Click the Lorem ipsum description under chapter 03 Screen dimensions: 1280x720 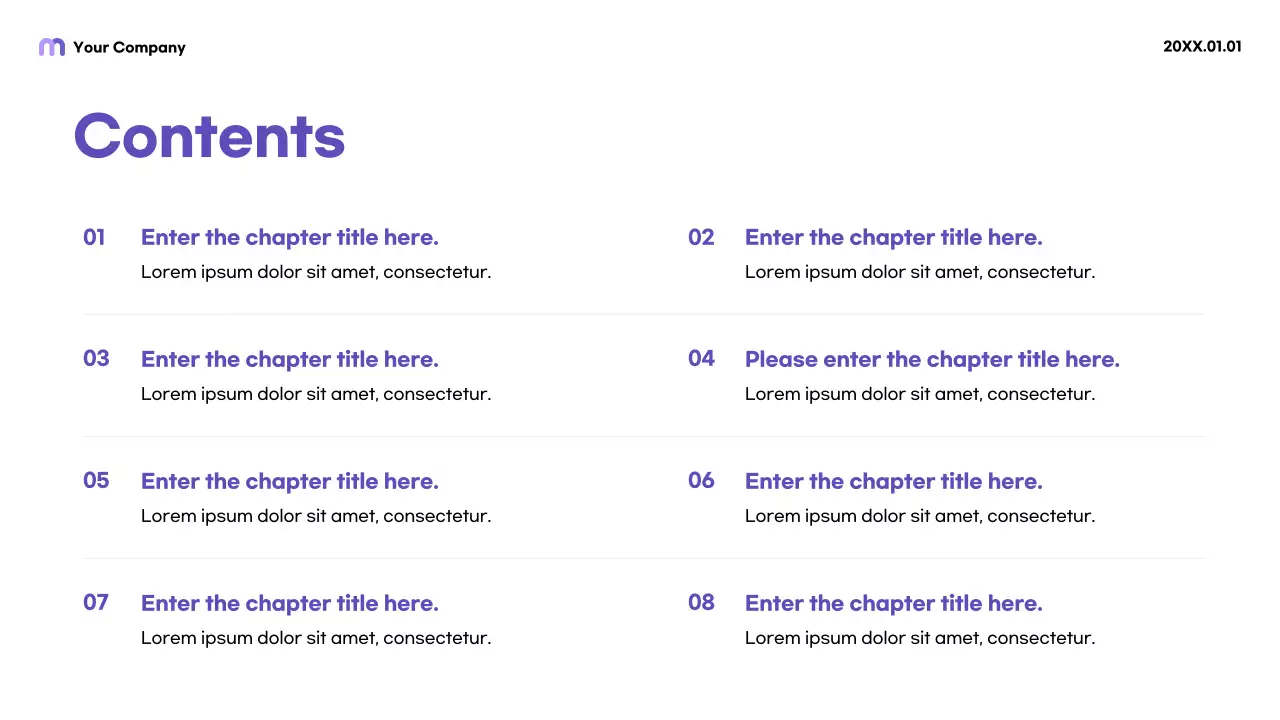(316, 394)
